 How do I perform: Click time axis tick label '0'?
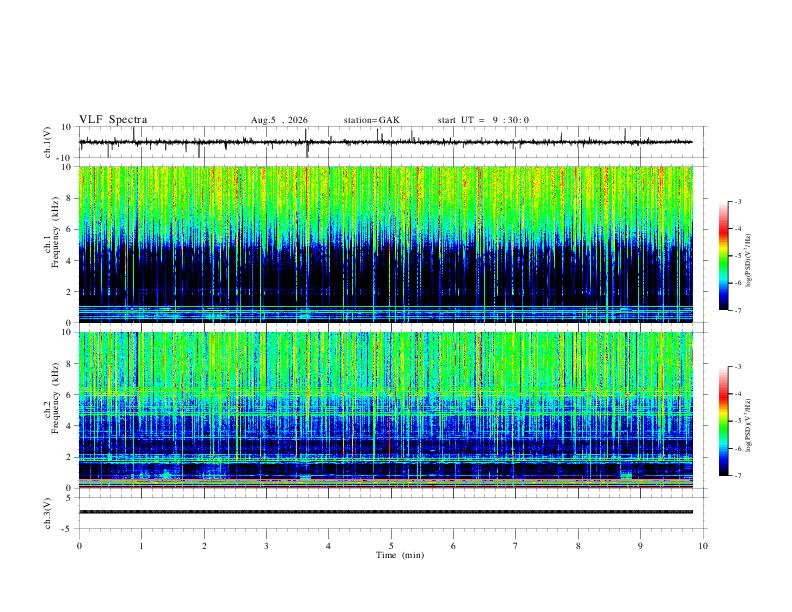point(79,546)
